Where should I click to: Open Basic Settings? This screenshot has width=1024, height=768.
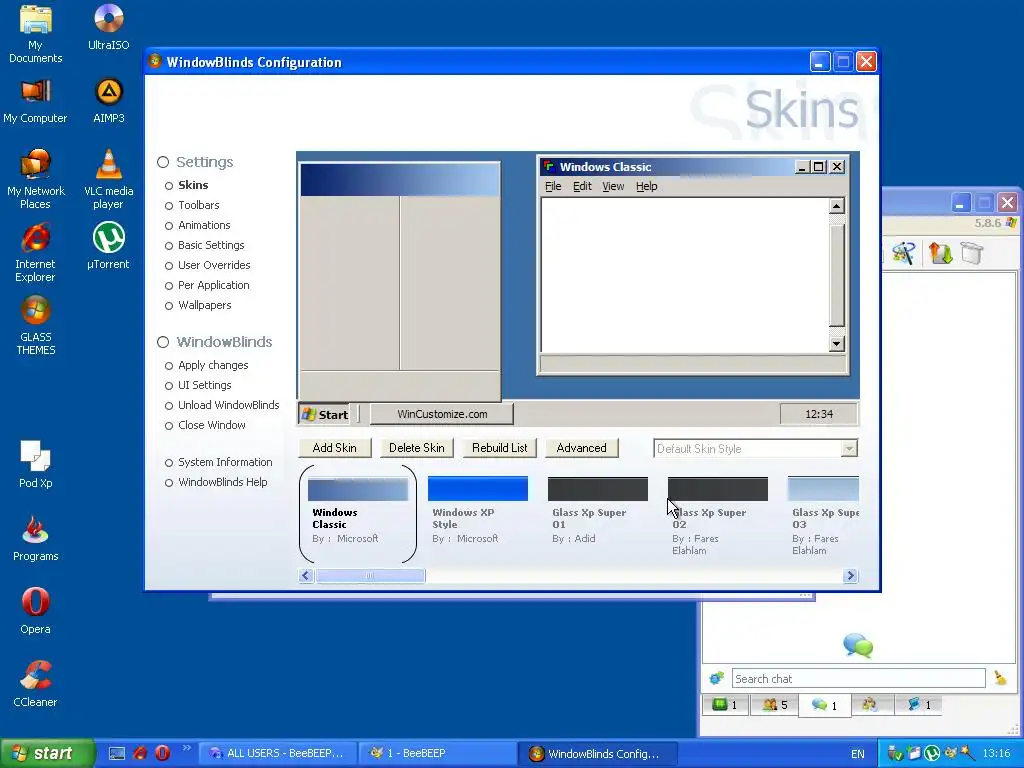click(x=211, y=245)
